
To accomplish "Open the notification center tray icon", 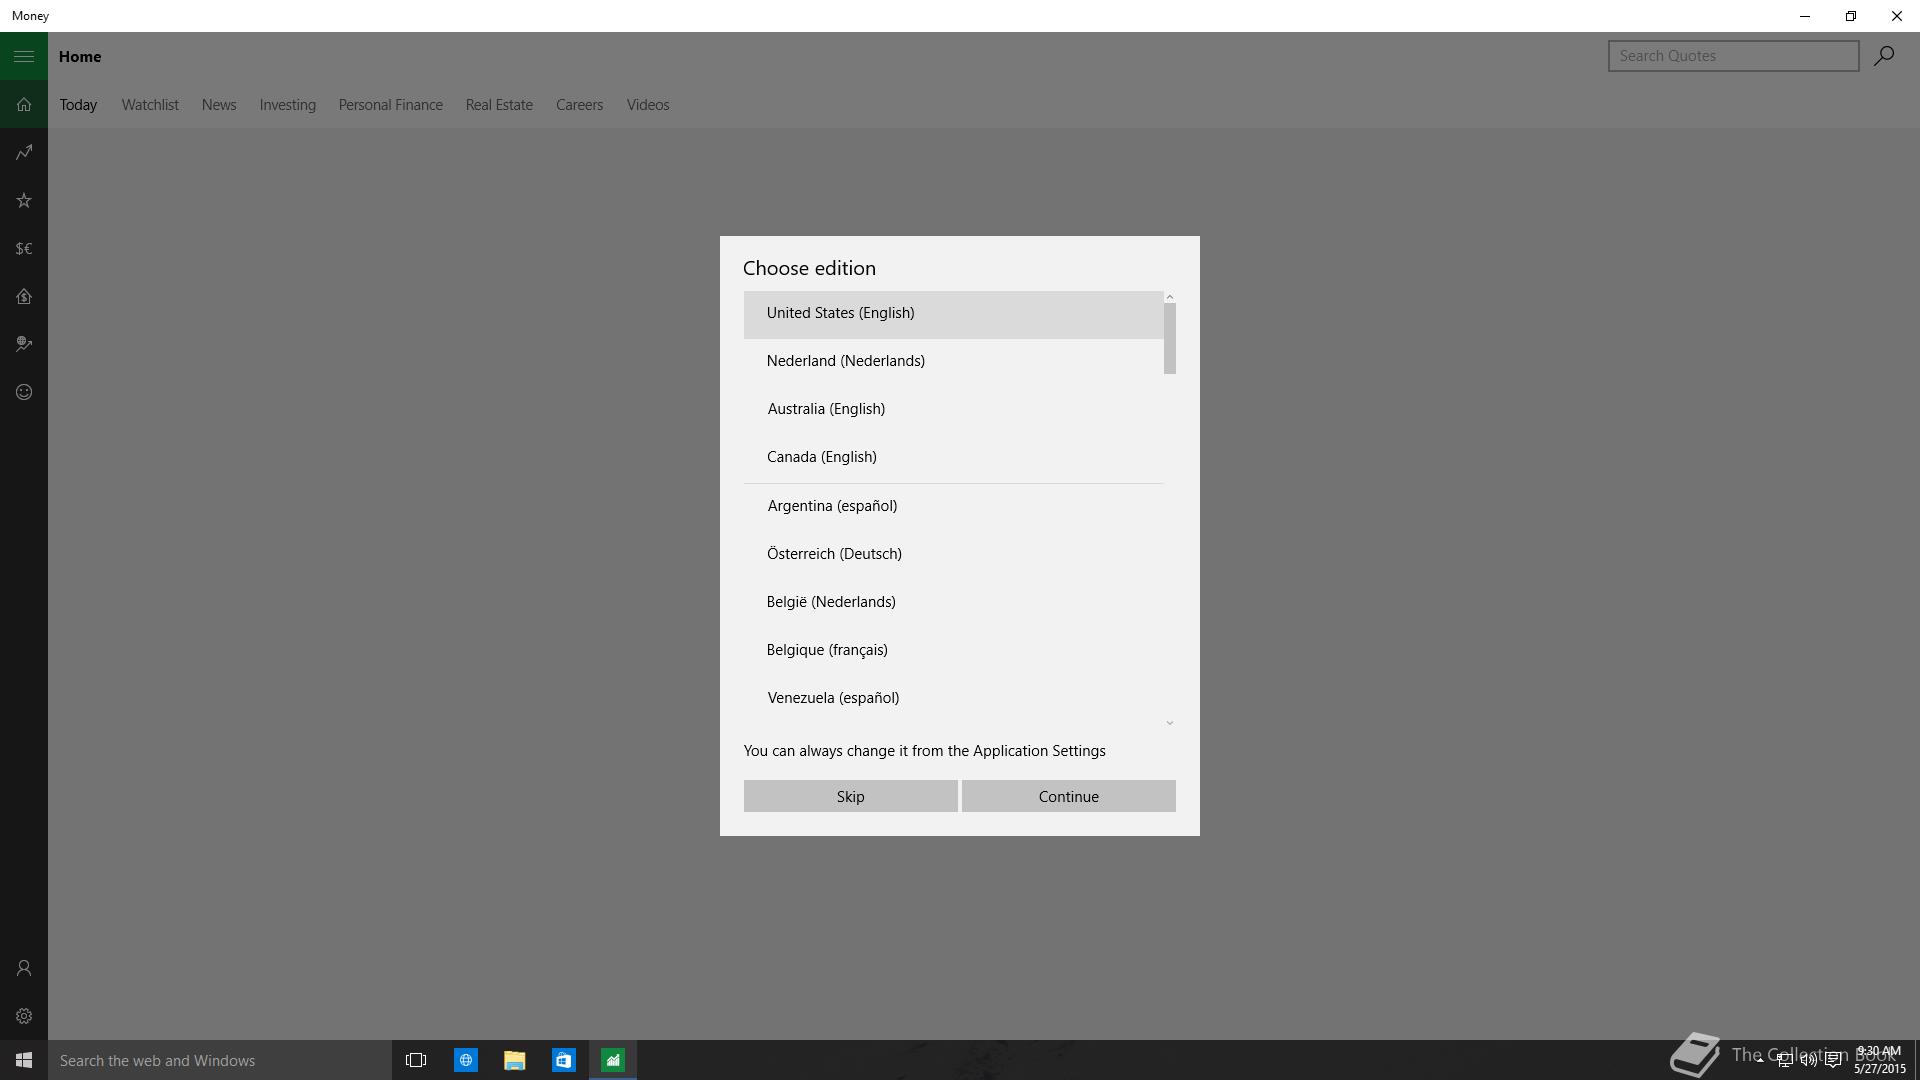I will [x=1833, y=1061].
